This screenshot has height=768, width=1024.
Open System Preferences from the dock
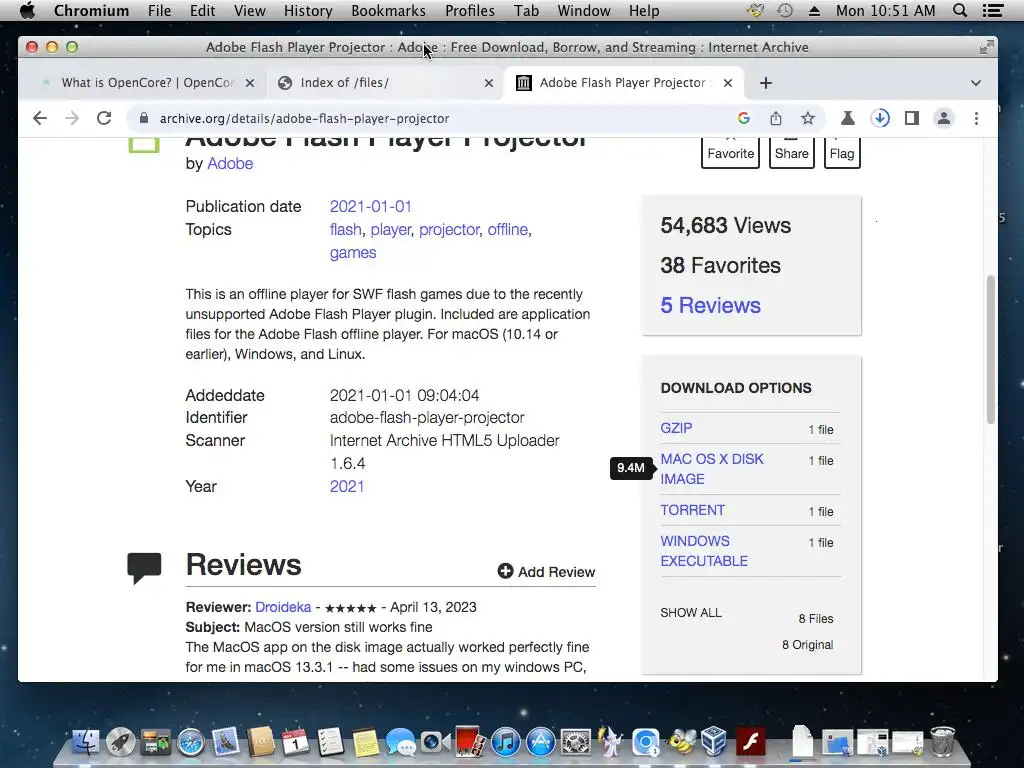coord(576,743)
